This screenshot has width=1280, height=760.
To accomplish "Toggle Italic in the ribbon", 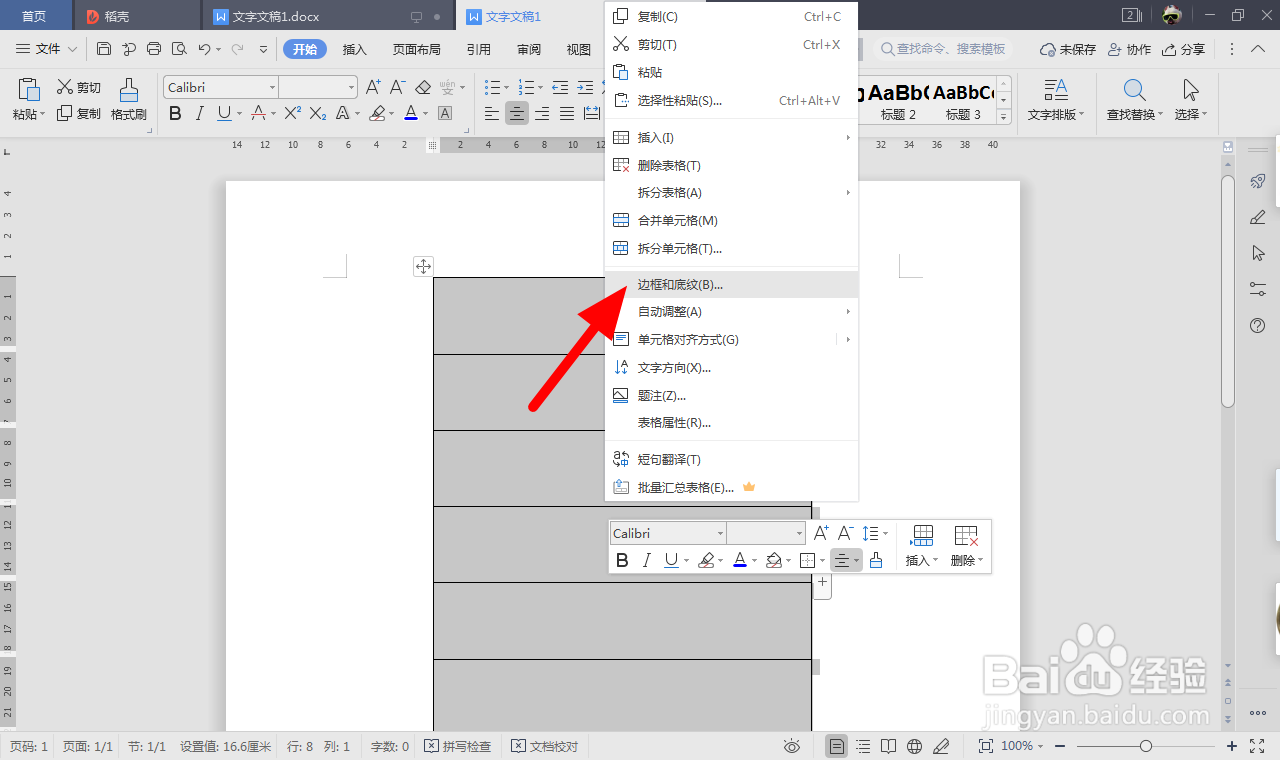I will tap(200, 113).
